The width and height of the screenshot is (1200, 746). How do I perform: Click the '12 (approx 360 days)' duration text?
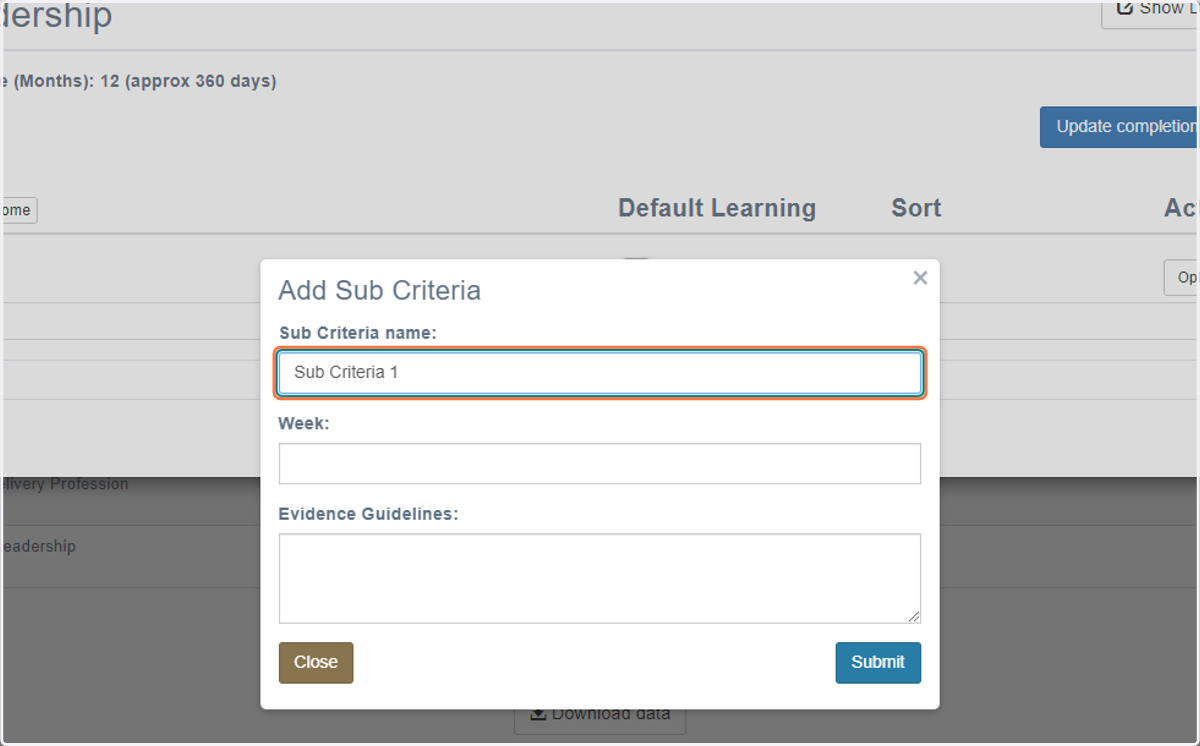tap(188, 81)
